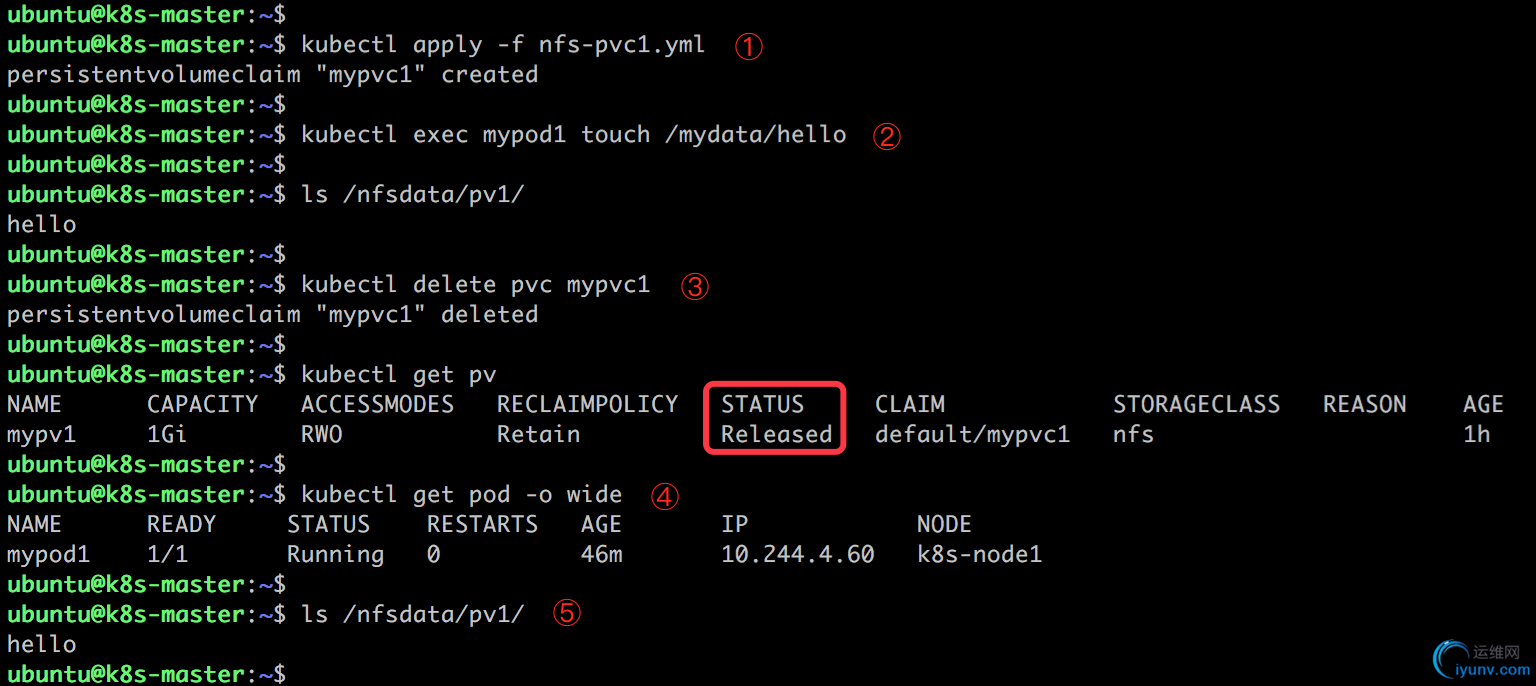This screenshot has height=686, width=1536.
Task: Click the mypv1 volume name
Action: [41, 435]
